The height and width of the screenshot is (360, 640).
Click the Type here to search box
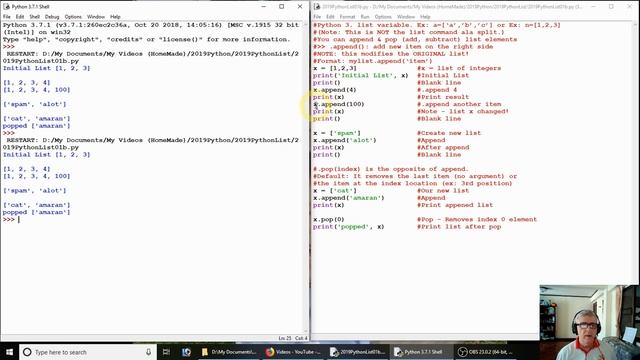tap(88, 352)
